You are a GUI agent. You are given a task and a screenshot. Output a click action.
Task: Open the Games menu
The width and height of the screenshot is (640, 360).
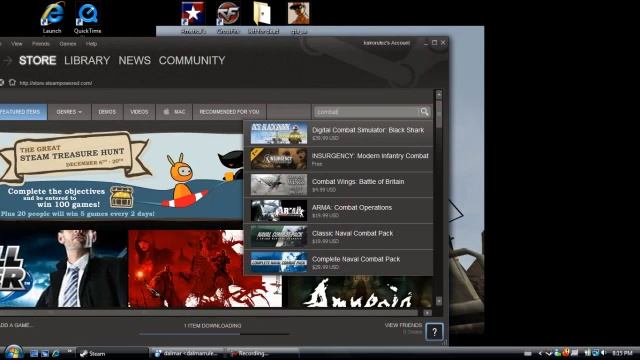[x=68, y=44]
